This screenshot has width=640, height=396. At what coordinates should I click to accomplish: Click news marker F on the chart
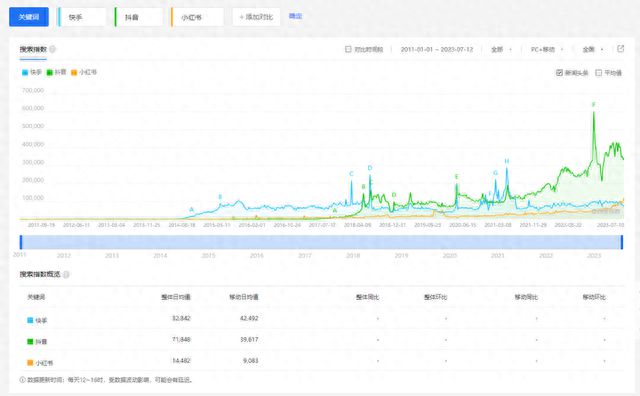tap(593, 105)
